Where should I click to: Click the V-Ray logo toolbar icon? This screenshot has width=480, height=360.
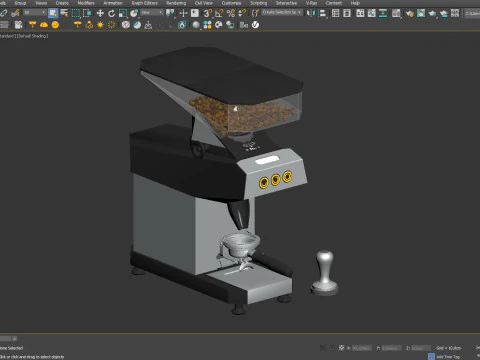click(255, 25)
